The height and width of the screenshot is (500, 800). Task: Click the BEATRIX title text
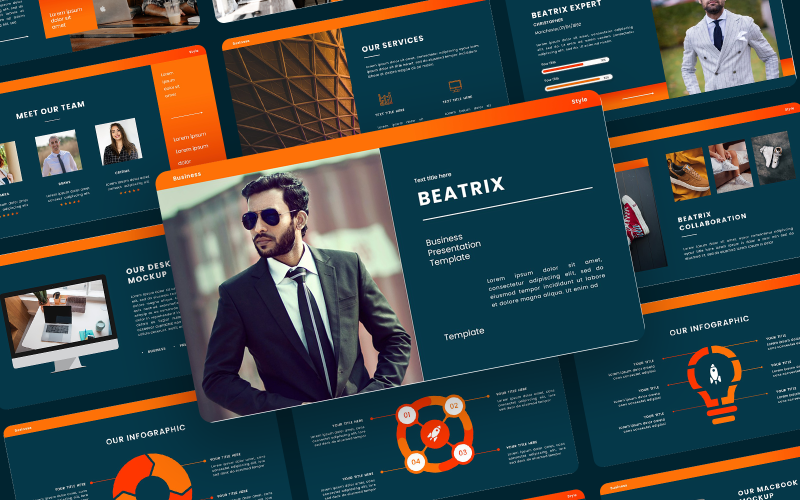pyautogui.click(x=461, y=191)
